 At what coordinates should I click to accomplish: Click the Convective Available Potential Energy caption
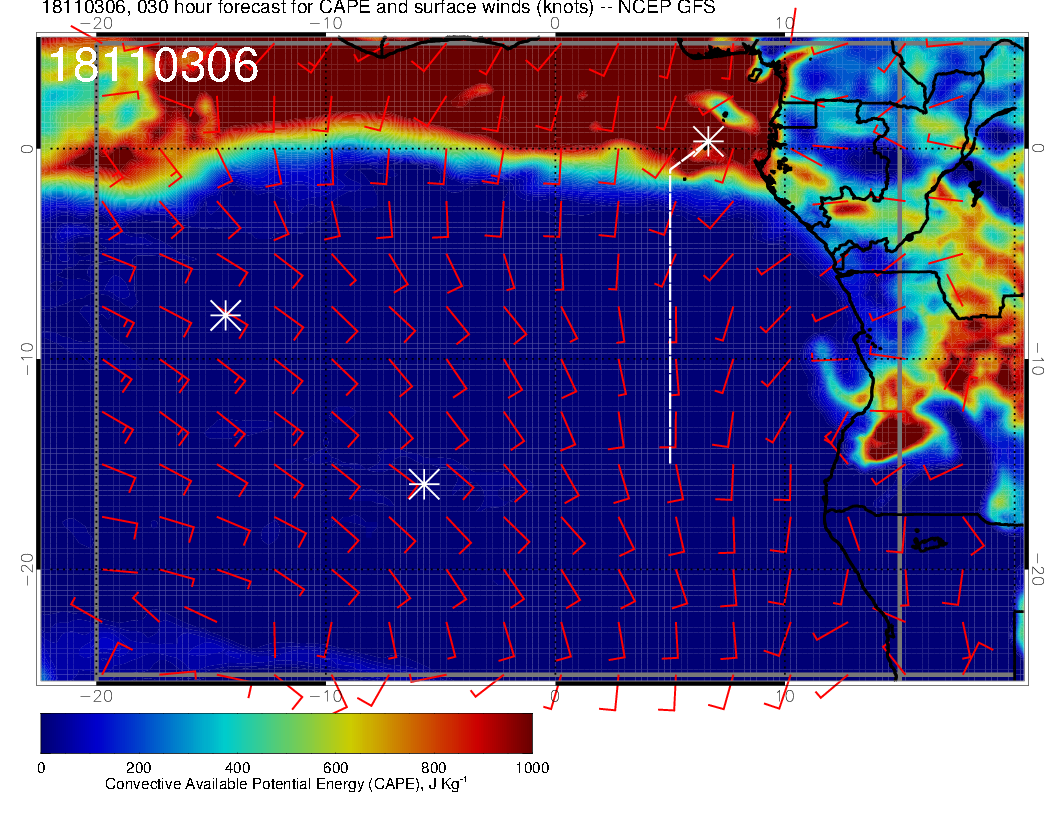point(286,784)
